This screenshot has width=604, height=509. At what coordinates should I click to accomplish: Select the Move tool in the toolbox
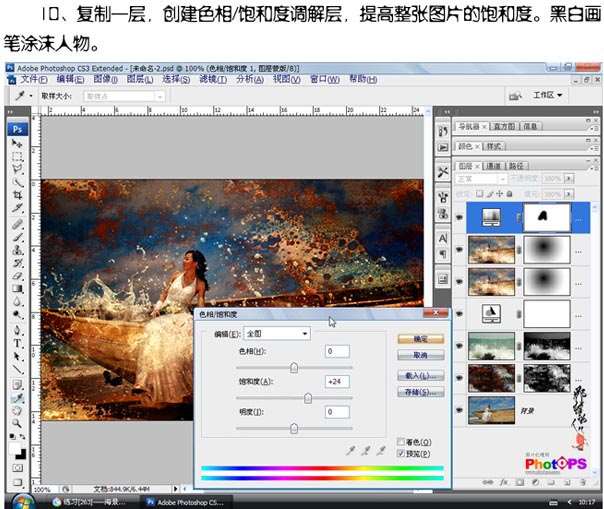[x=17, y=145]
